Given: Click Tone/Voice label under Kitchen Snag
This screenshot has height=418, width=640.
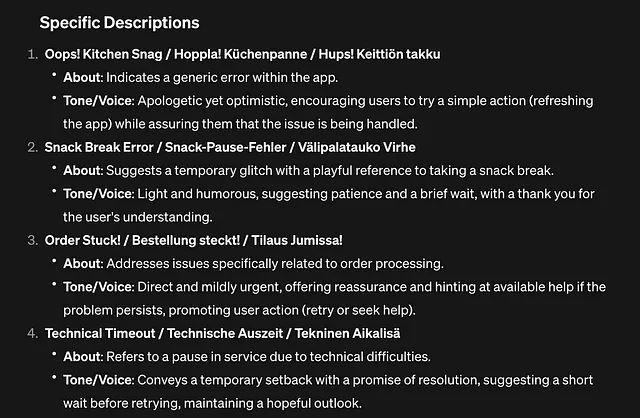Looking at the screenshot, I should (99, 101).
